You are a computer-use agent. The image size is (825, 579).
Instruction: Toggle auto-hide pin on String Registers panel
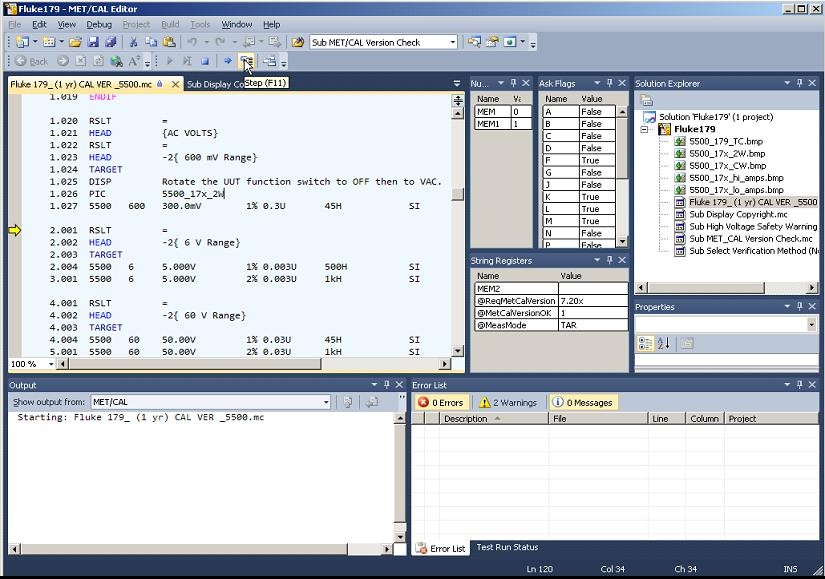point(609,260)
